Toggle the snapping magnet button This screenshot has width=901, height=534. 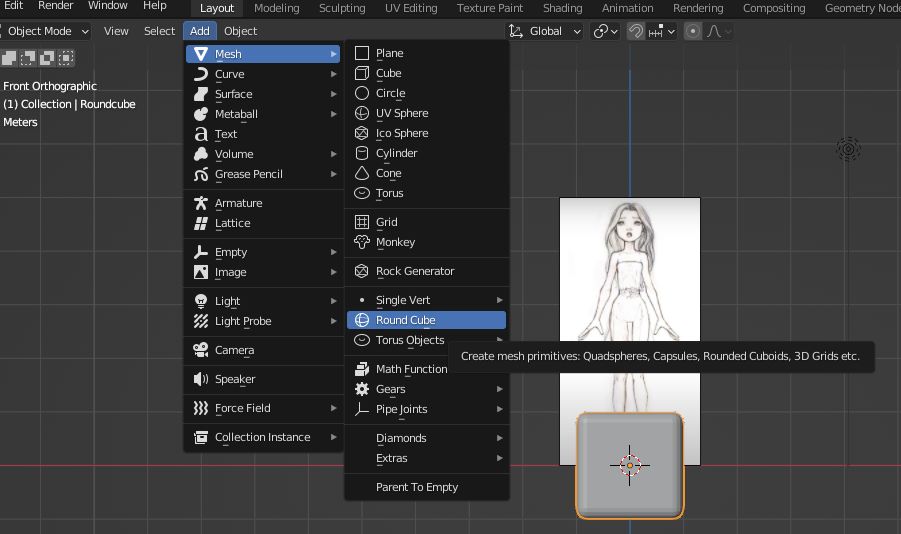pos(636,31)
